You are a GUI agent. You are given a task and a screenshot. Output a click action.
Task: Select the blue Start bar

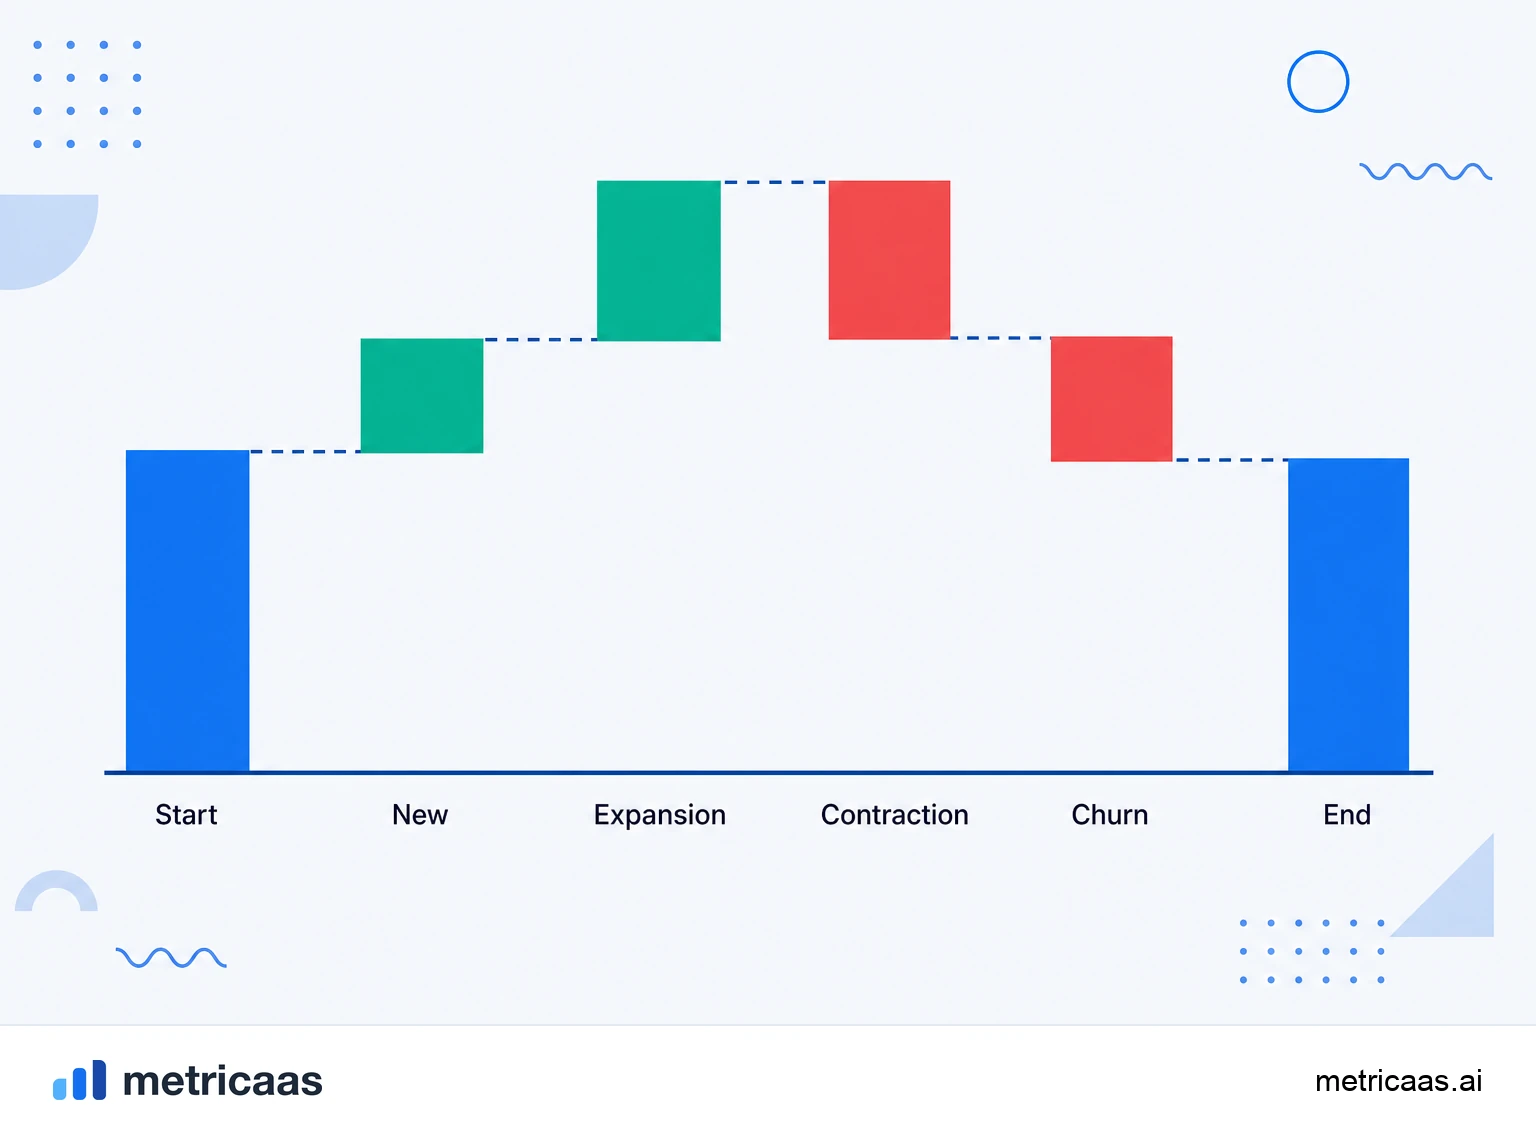click(x=187, y=611)
